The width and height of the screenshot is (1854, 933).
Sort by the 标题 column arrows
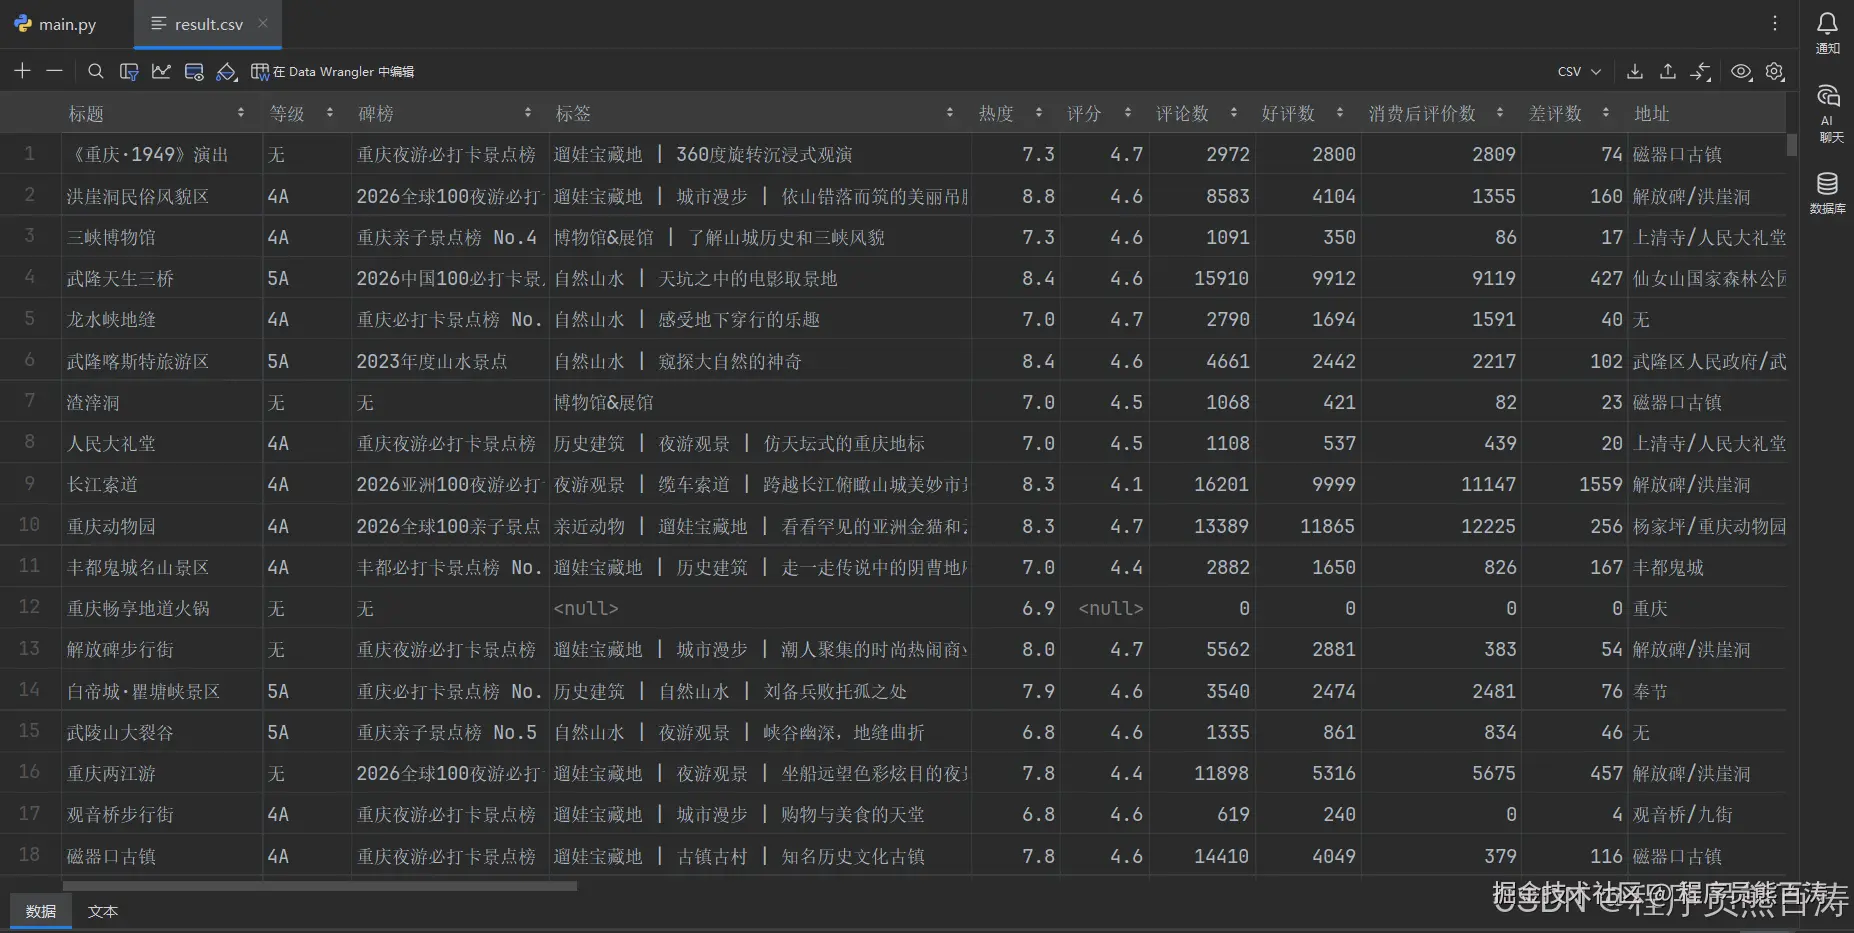point(241,113)
